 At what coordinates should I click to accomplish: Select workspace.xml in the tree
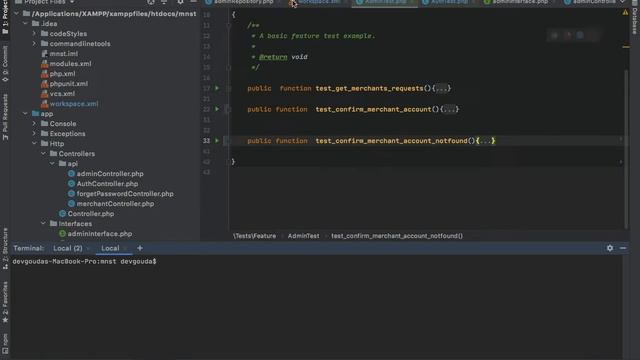point(73,104)
